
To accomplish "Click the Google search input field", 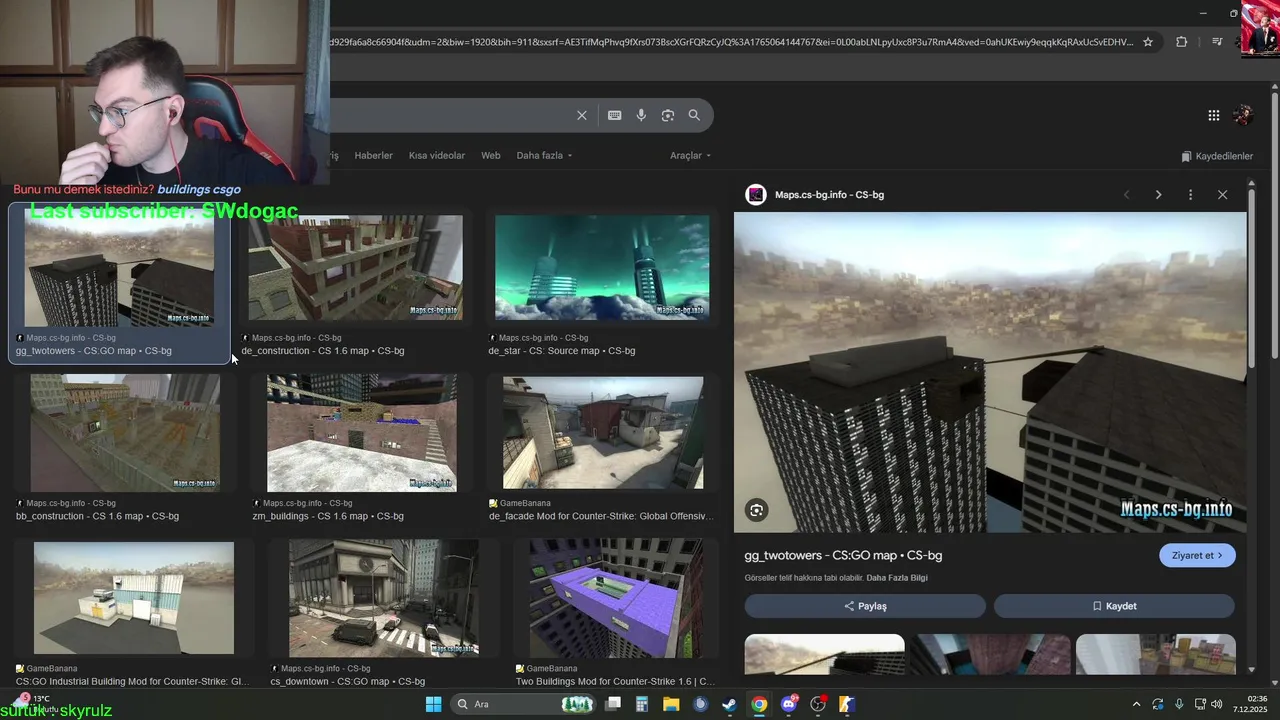I will click(450, 115).
